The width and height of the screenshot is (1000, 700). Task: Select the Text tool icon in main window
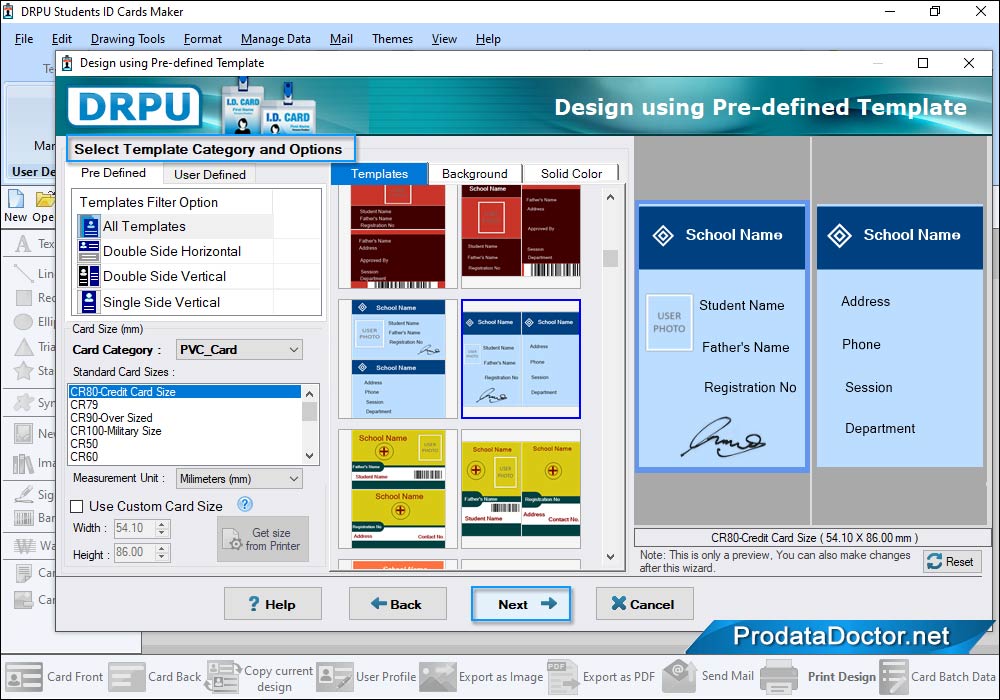coord(23,244)
